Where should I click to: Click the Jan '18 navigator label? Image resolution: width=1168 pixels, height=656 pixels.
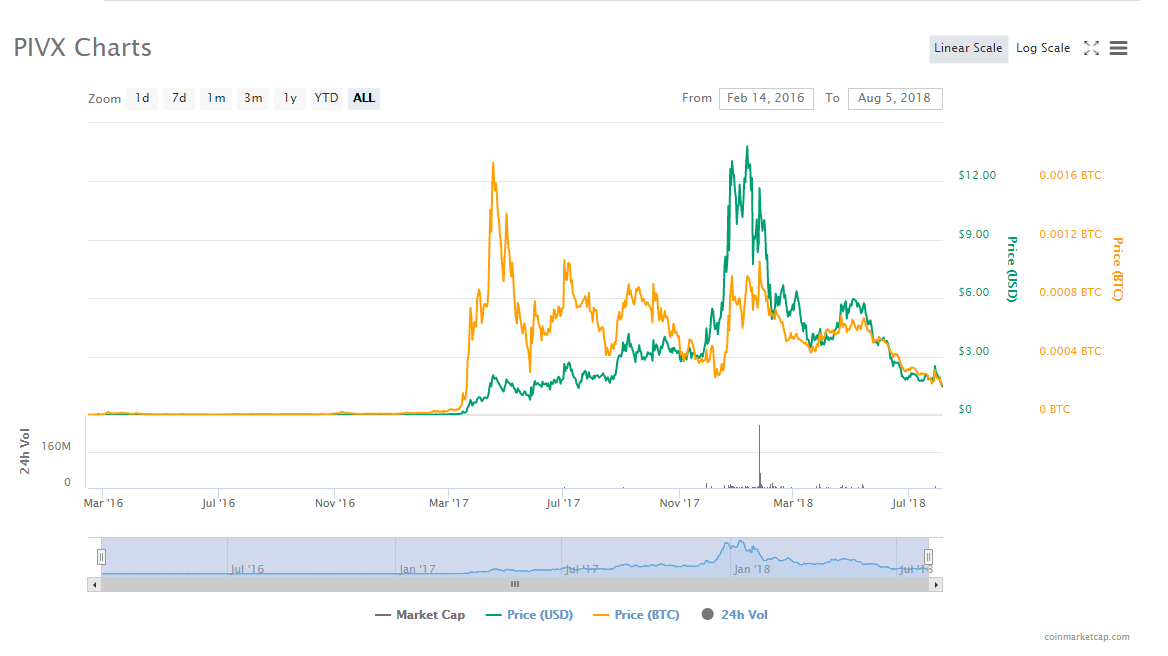pos(752,570)
